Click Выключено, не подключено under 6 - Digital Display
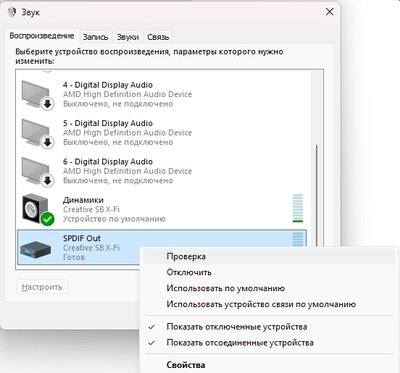Screen dimensions: 400x373 pos(118,181)
